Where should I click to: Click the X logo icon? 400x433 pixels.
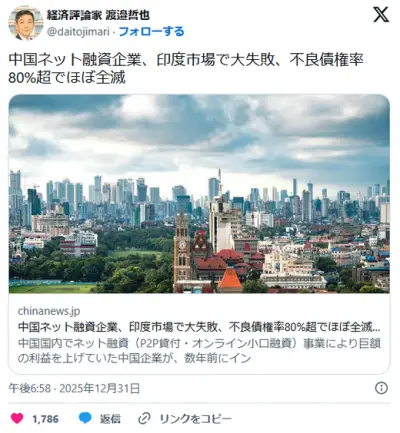pyautogui.click(x=381, y=15)
